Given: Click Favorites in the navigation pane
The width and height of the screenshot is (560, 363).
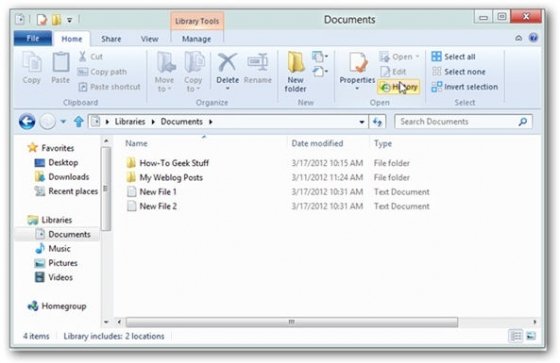Looking at the screenshot, I should pos(51,148).
